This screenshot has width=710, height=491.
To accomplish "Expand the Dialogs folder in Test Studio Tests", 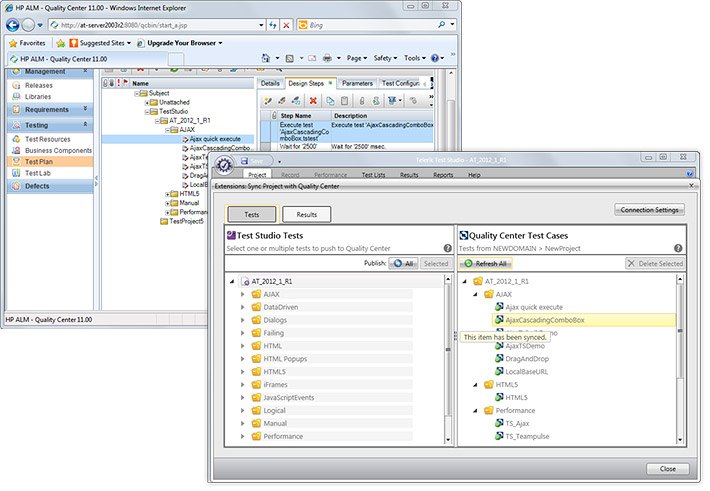I will 242,320.
